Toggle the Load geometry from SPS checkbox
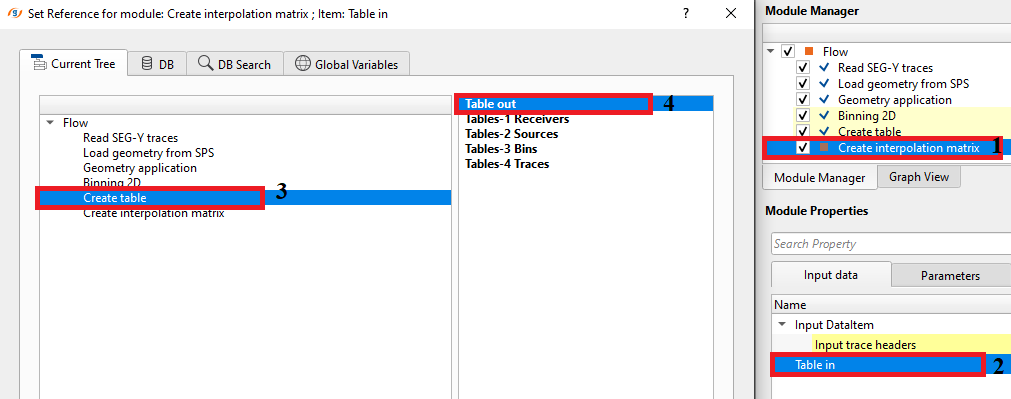This screenshot has height=399, width=1011. [803, 83]
